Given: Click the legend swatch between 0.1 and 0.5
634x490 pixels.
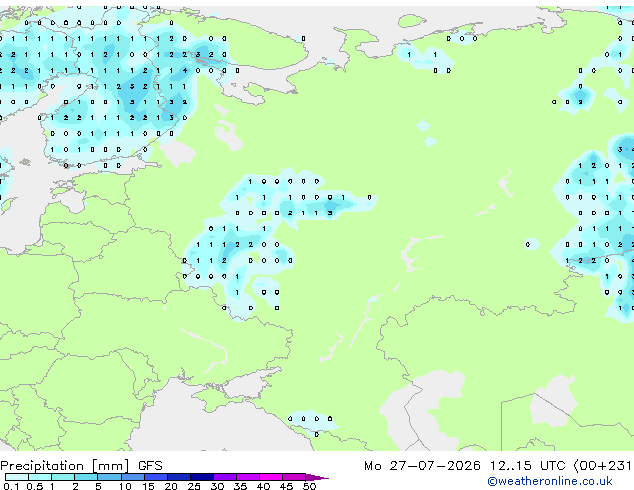Looking at the screenshot, I should pyautogui.click(x=17, y=477).
